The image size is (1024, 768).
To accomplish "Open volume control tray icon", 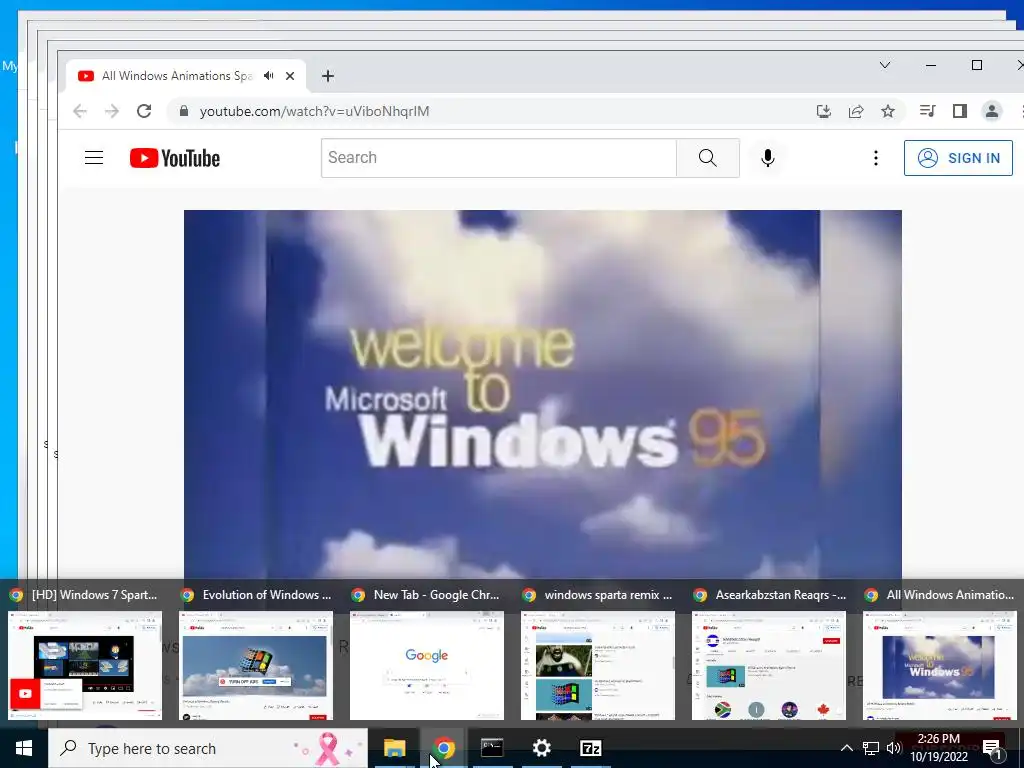I will tap(894, 748).
